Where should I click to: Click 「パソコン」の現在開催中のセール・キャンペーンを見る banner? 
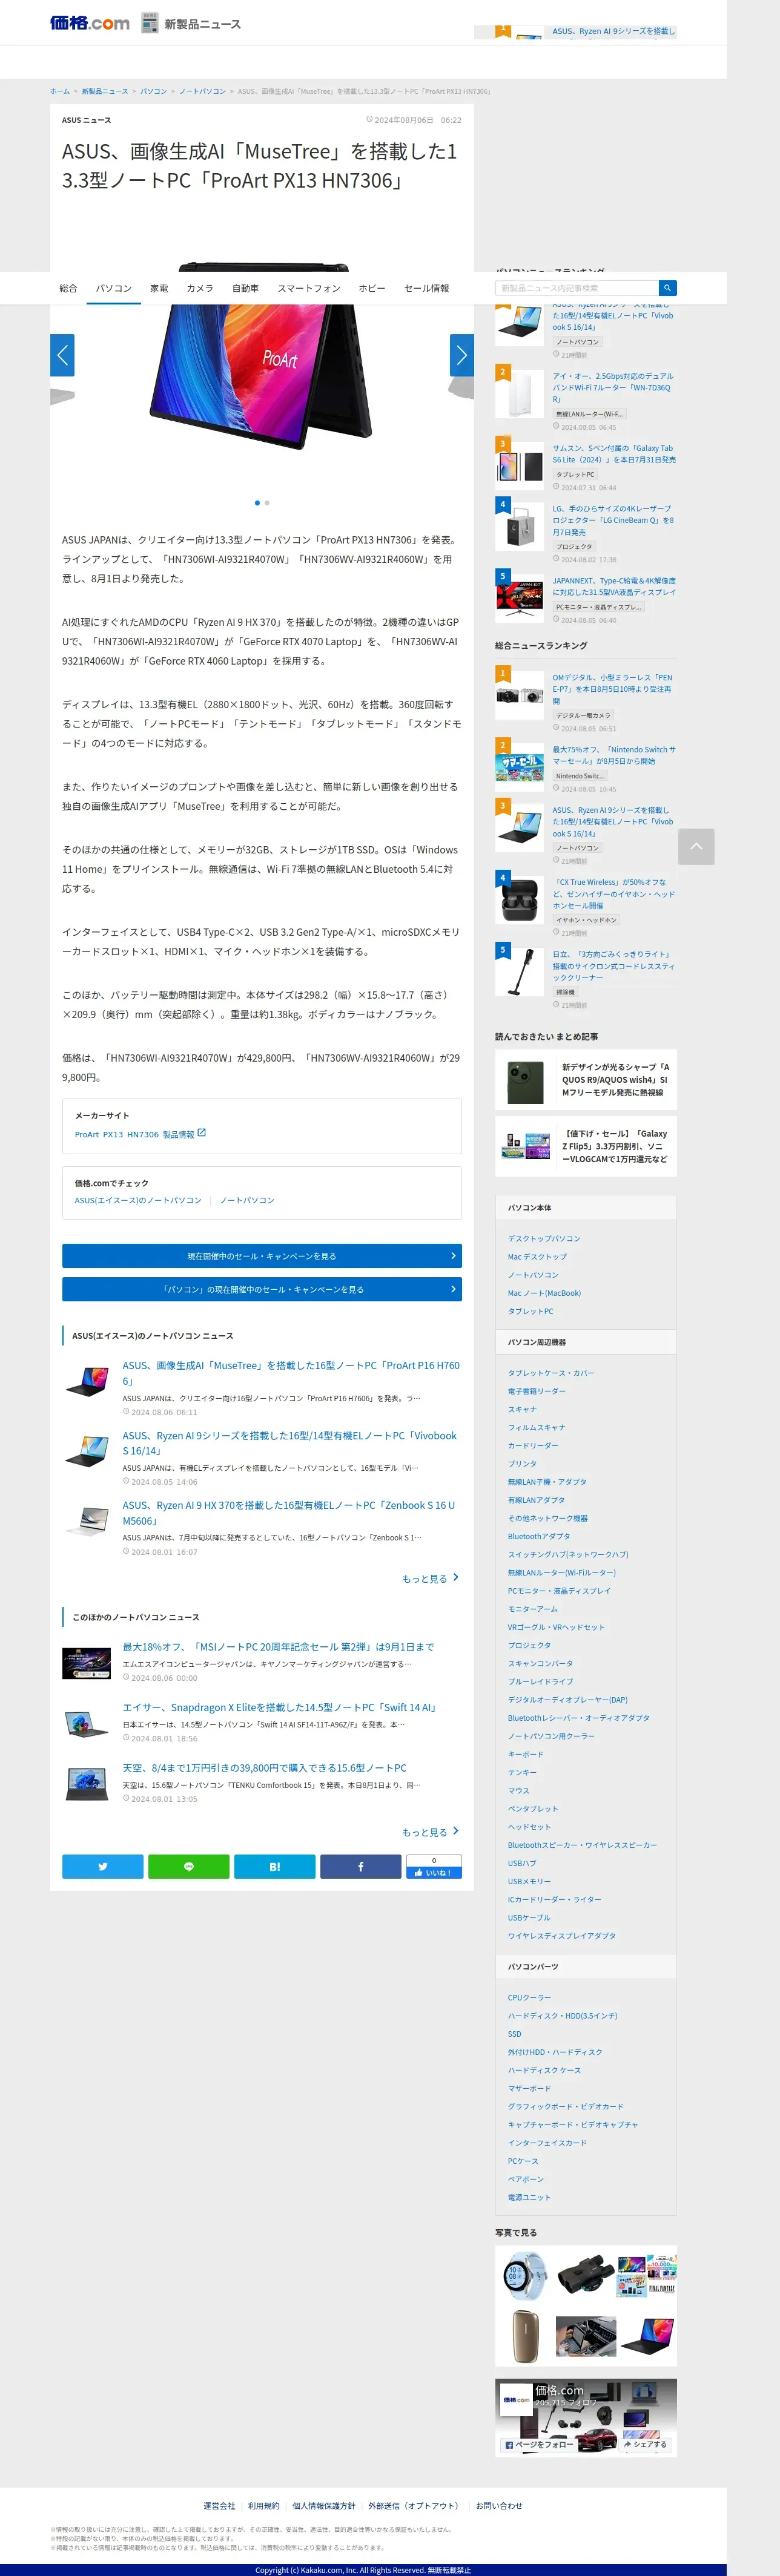(262, 1289)
